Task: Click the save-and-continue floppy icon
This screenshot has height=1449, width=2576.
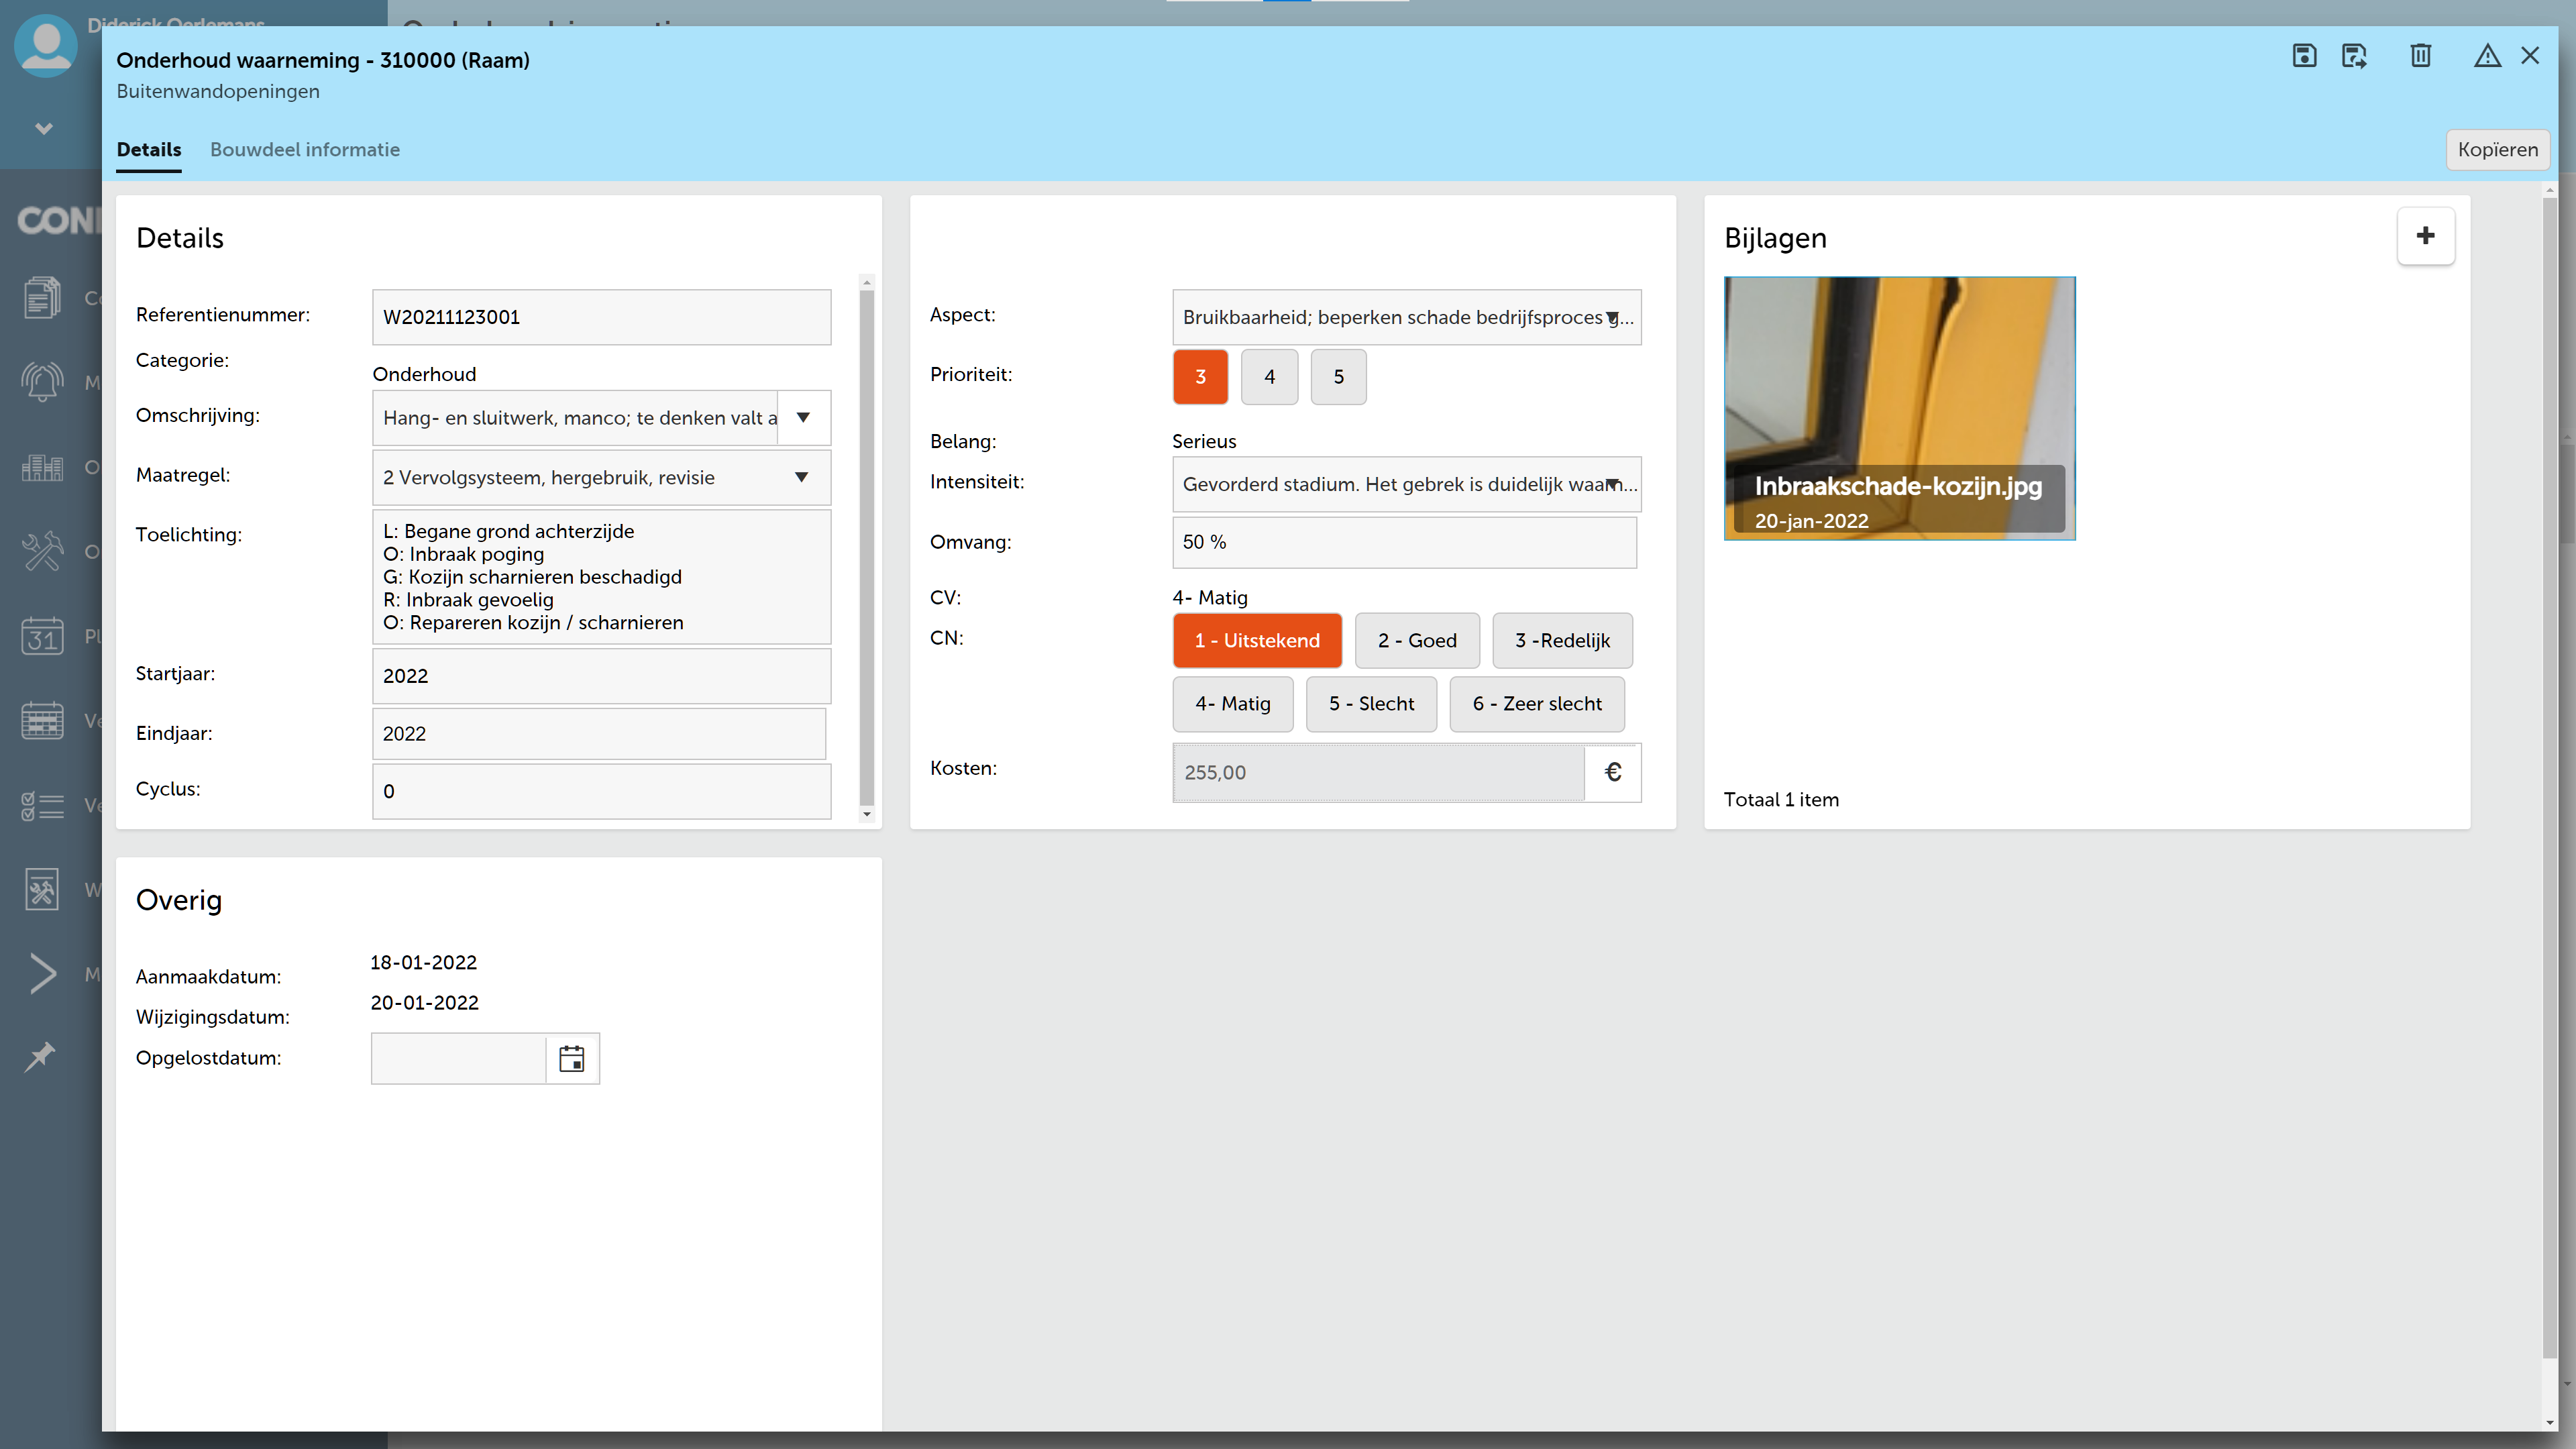Action: click(2354, 57)
